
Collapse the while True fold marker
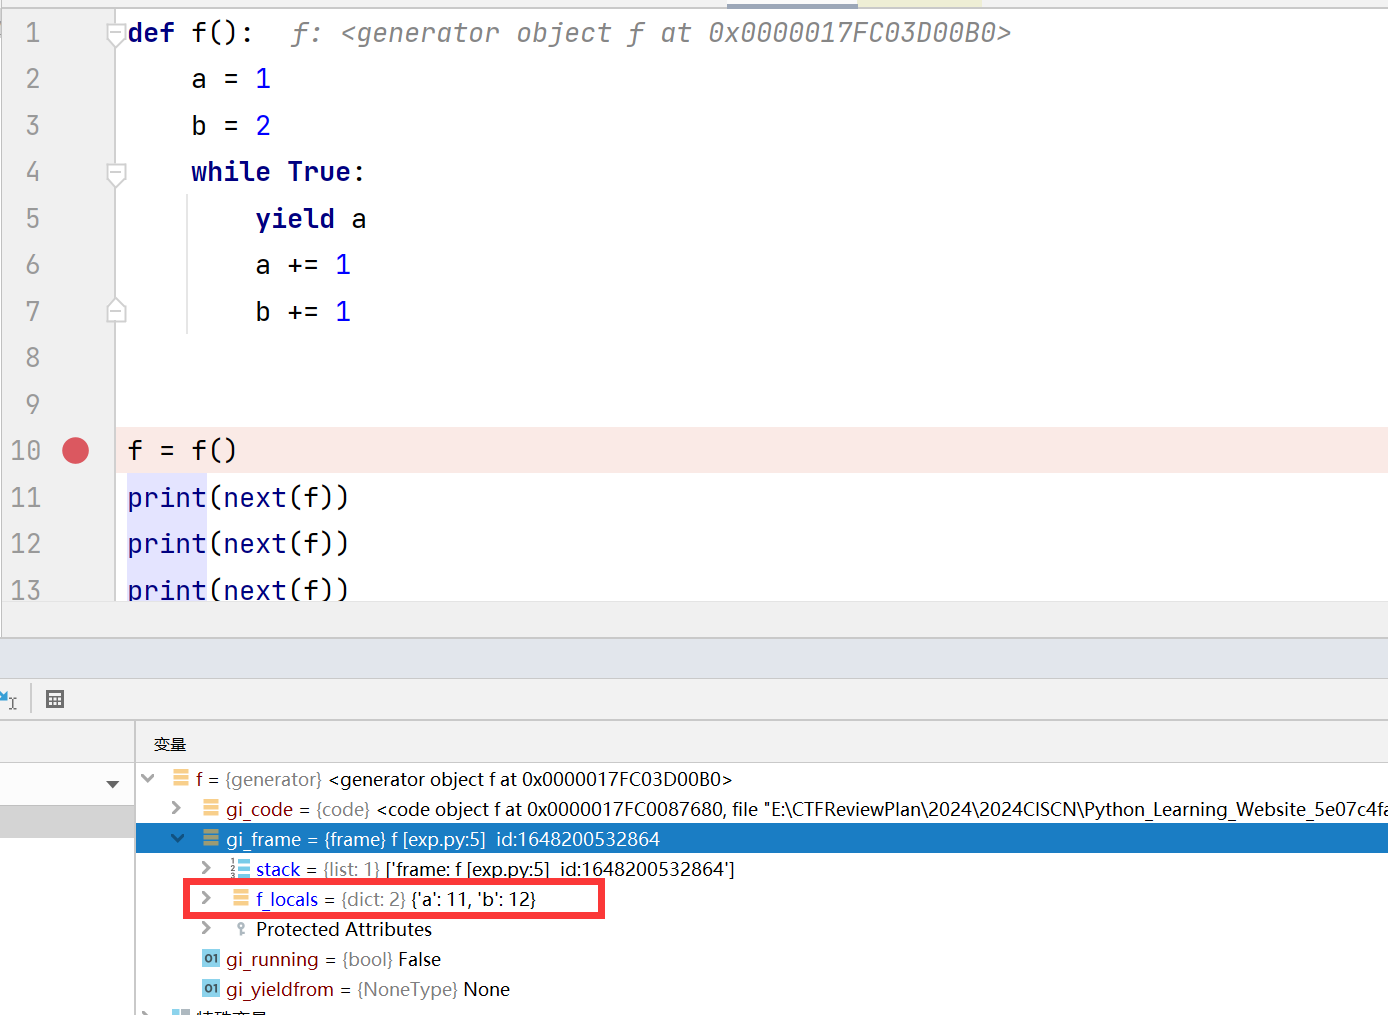(x=116, y=175)
